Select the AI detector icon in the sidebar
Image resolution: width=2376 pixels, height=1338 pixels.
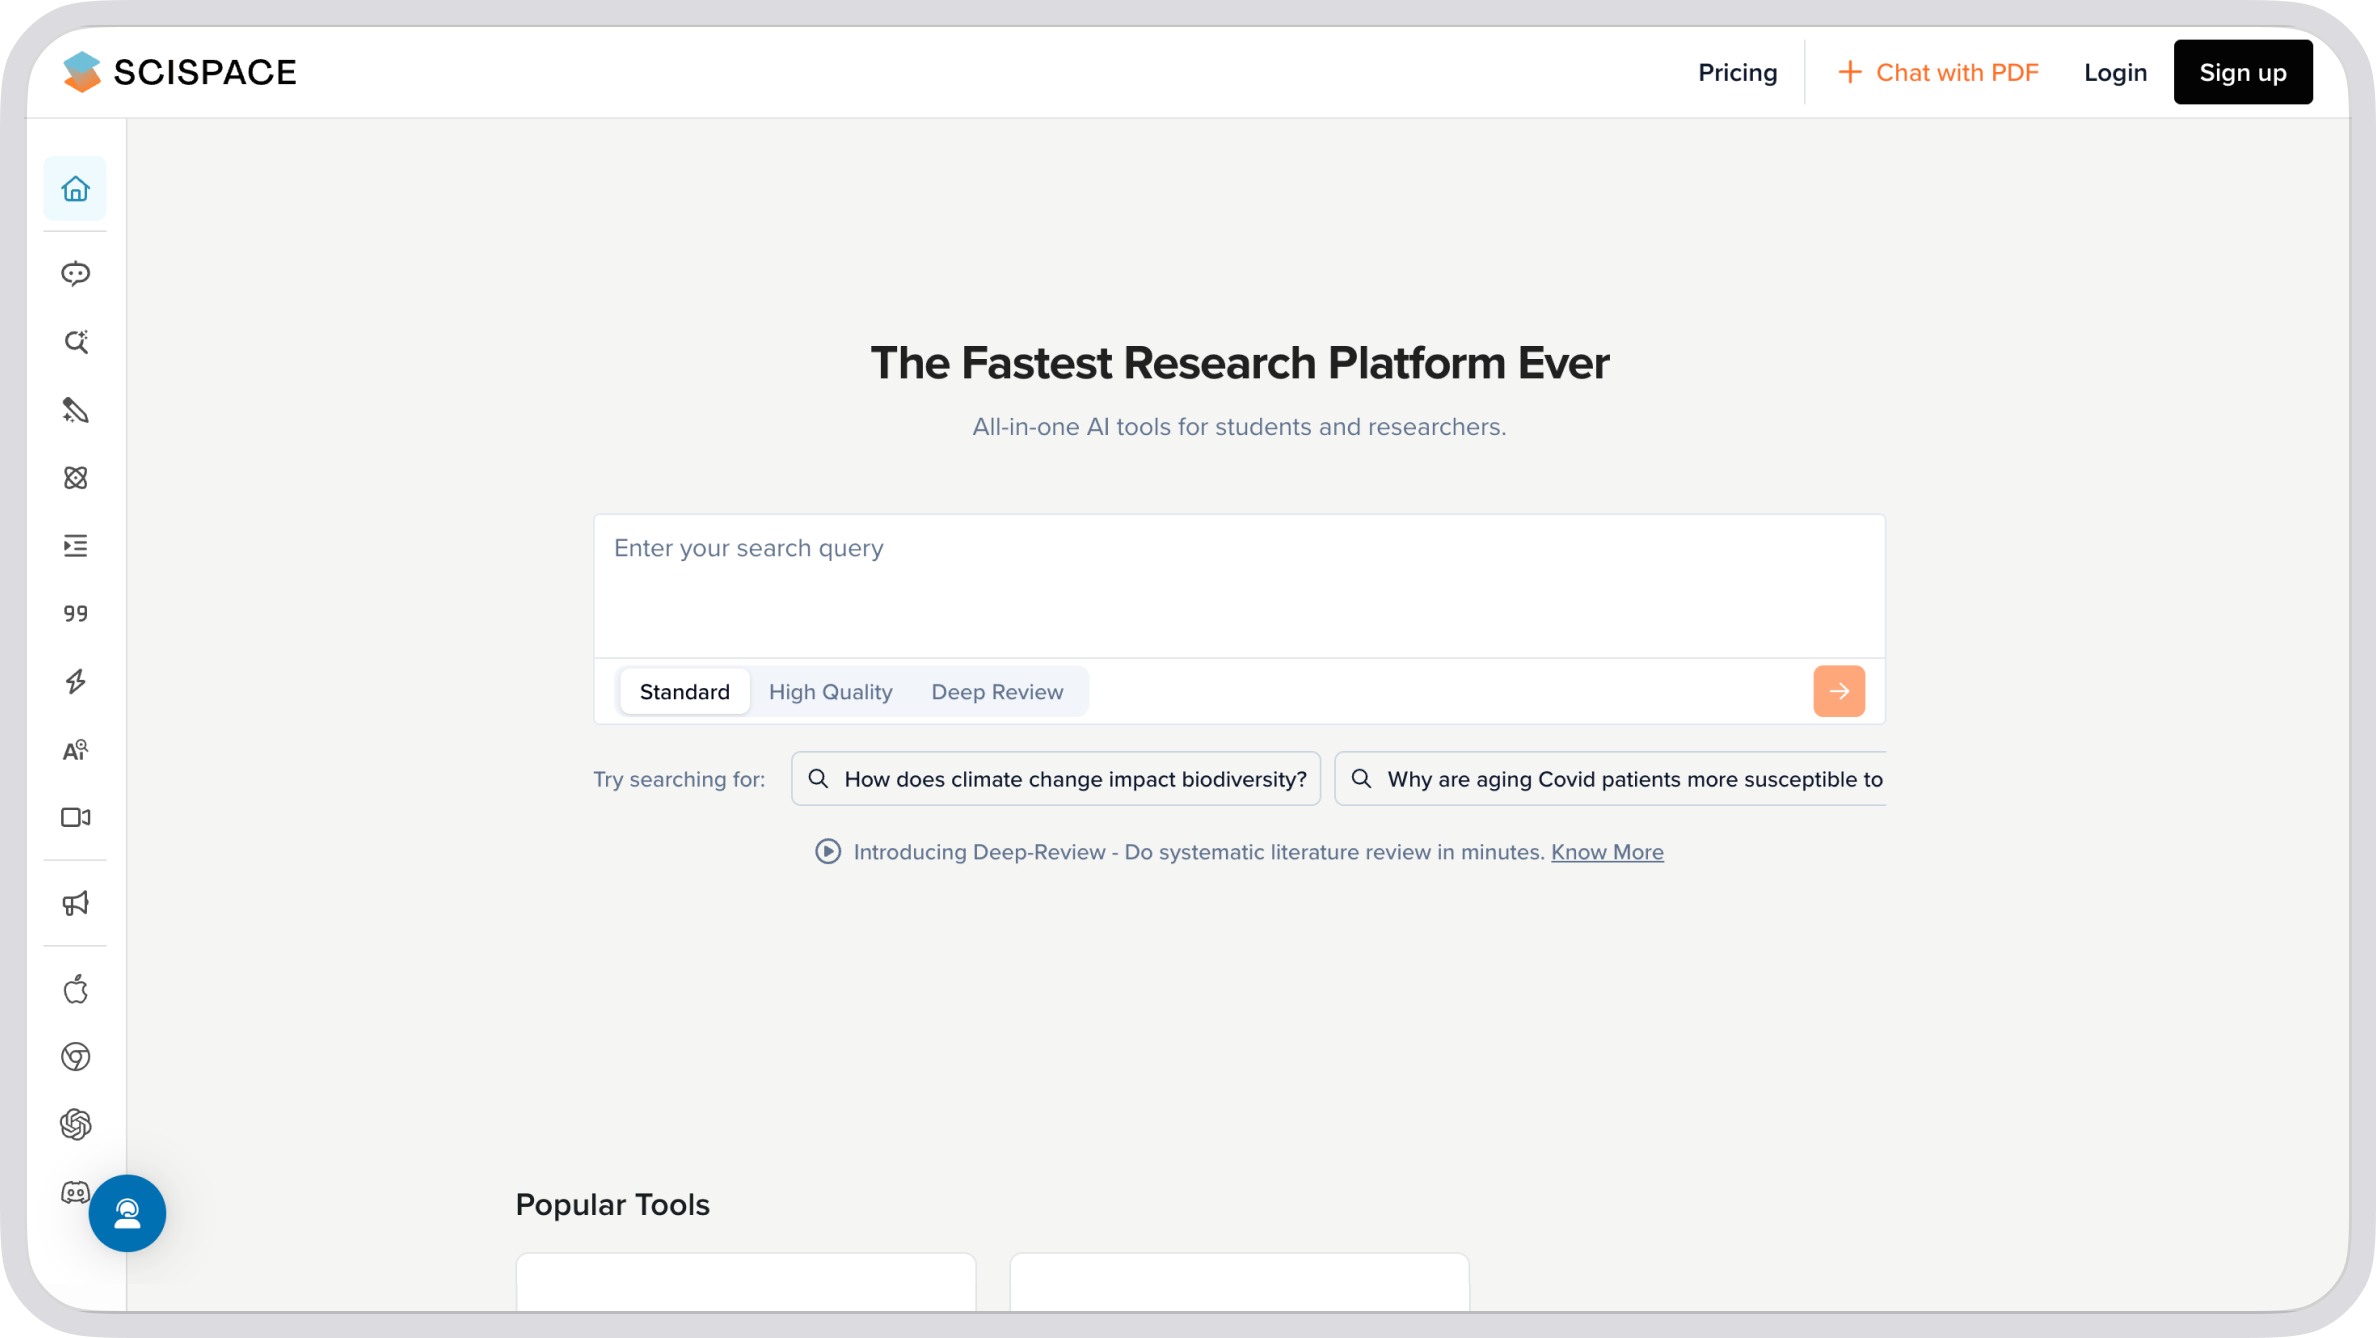coord(75,749)
